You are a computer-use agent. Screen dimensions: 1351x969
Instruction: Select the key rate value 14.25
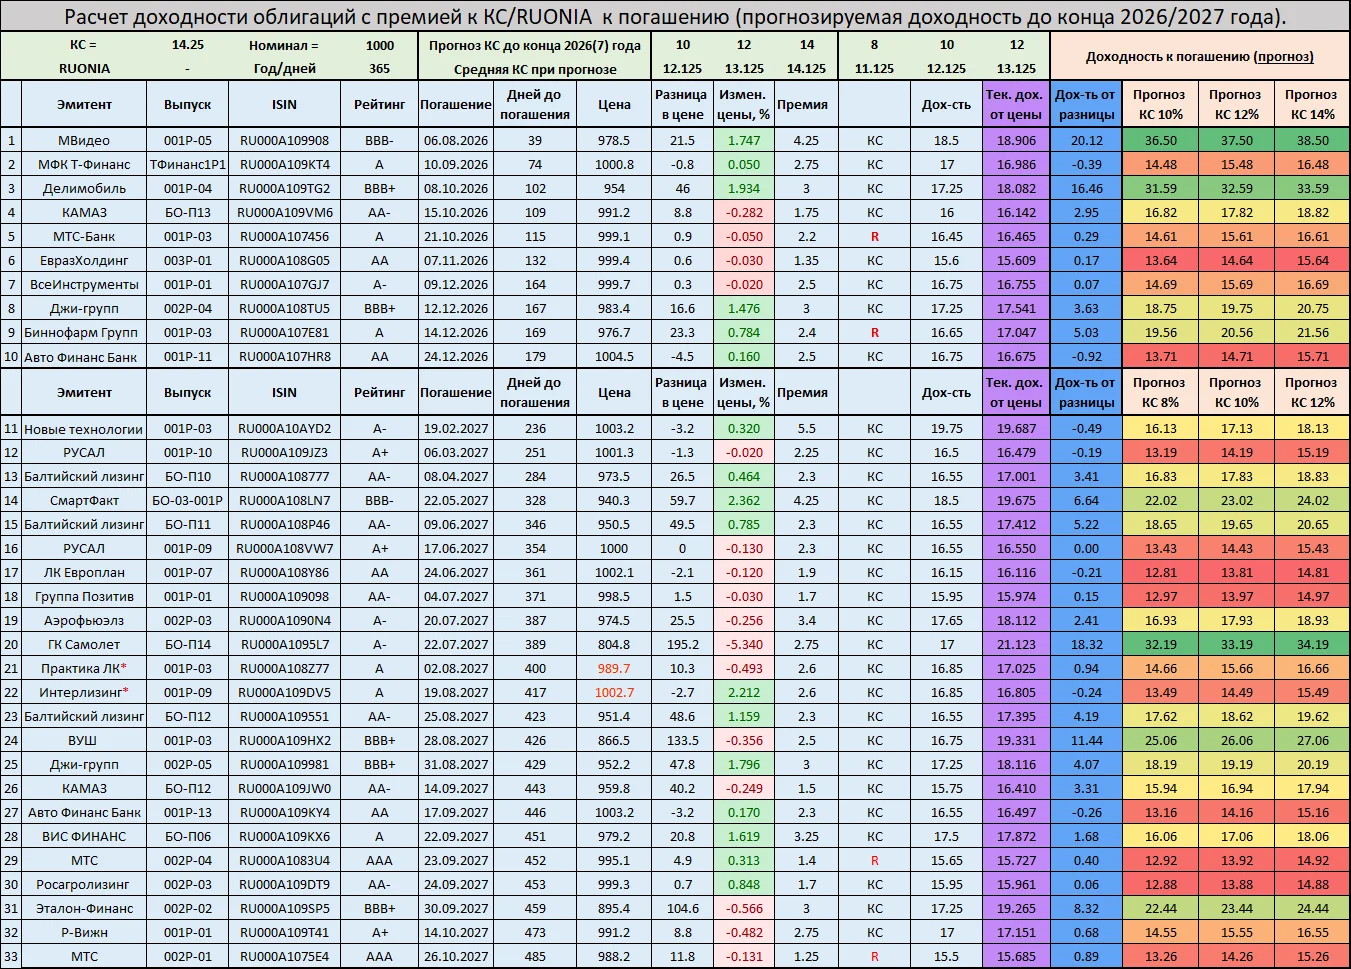pyautogui.click(x=188, y=45)
